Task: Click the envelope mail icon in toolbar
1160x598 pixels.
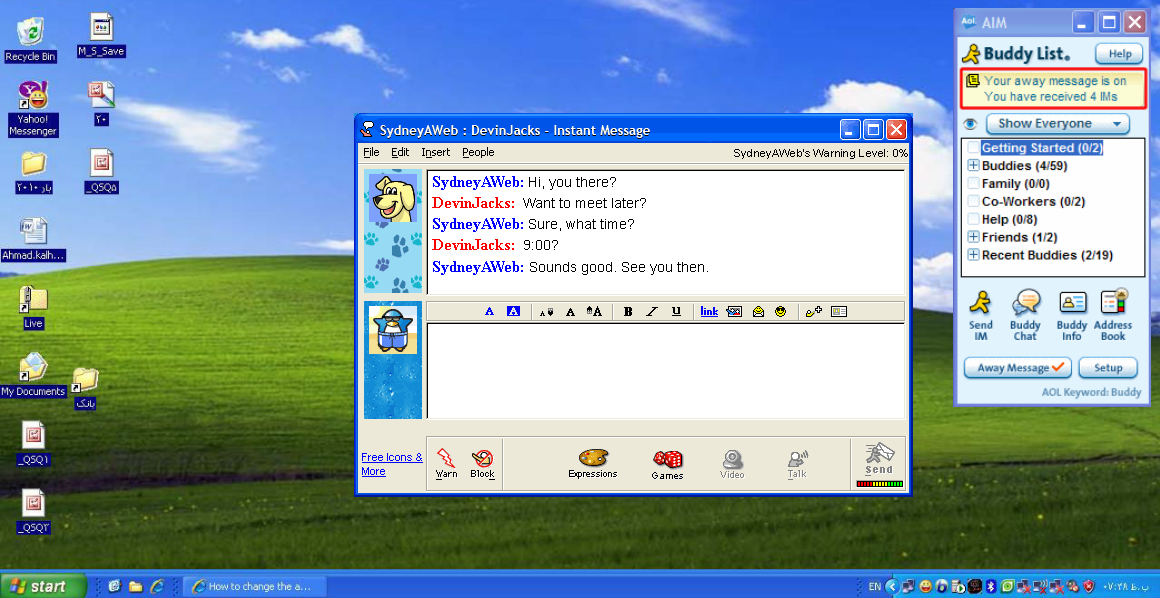Action: (x=758, y=312)
